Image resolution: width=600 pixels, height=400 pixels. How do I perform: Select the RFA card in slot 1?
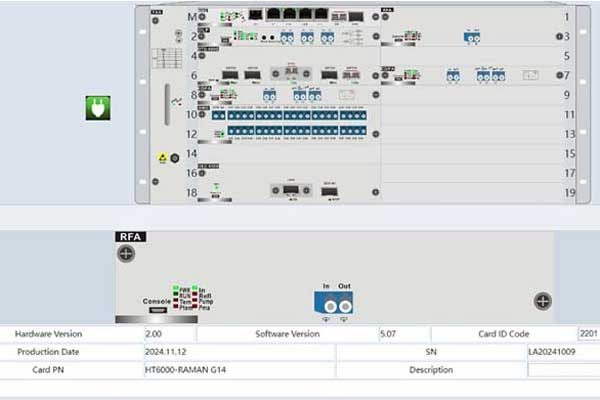tap(470, 16)
